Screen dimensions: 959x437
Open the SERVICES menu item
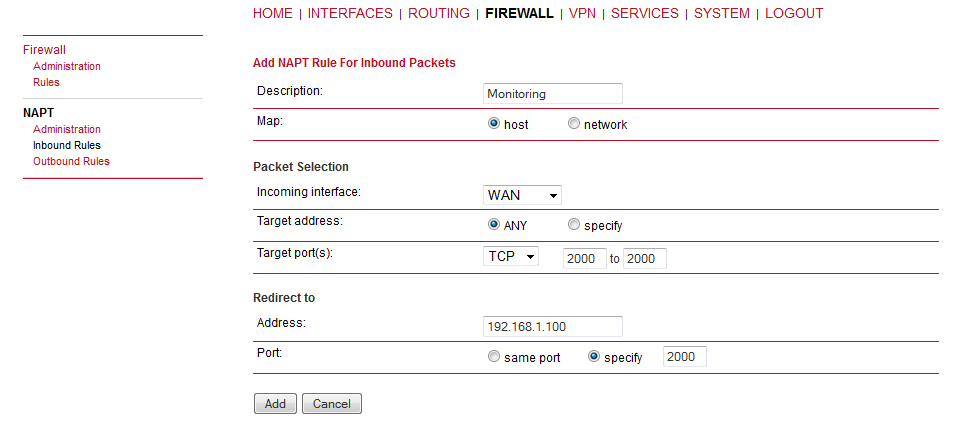pos(645,13)
